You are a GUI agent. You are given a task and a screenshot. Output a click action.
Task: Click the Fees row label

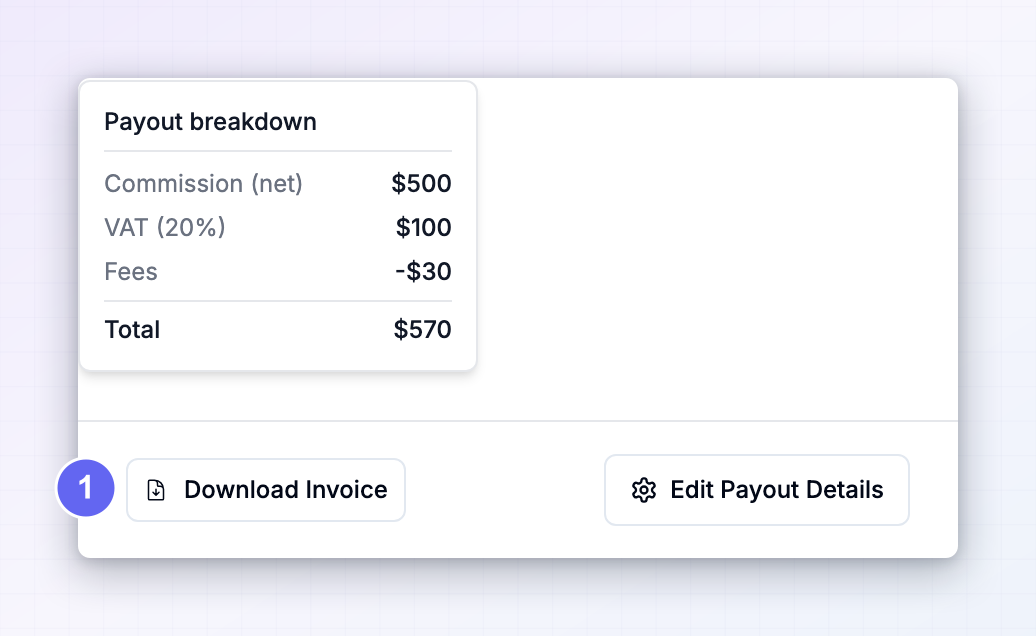(x=131, y=271)
